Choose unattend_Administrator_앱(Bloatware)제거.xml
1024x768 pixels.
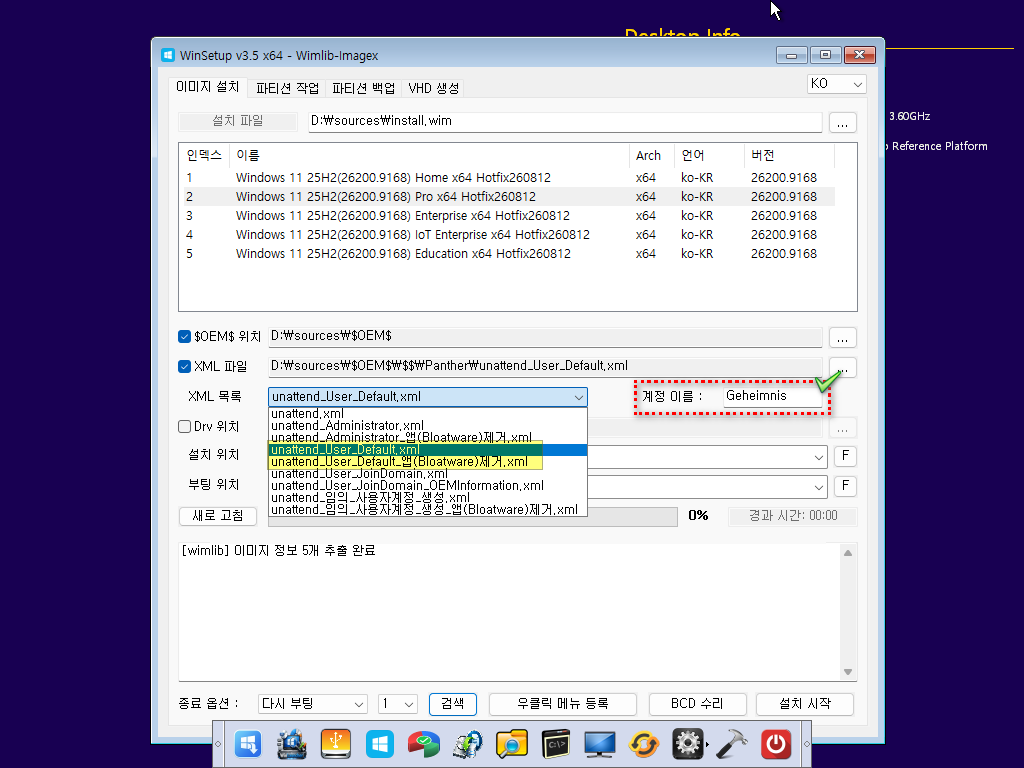(428, 438)
